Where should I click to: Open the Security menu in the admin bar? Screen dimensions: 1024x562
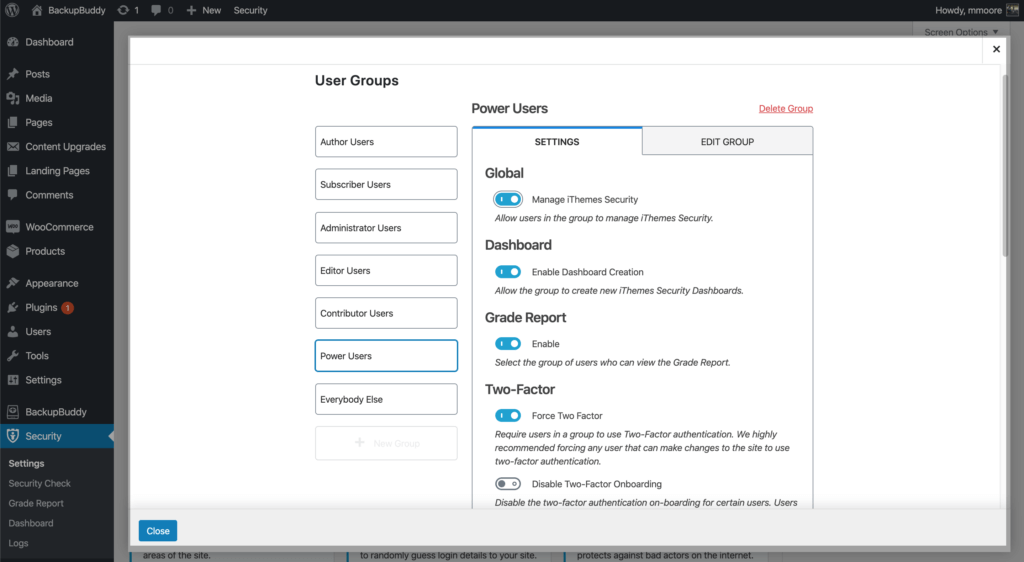pos(250,10)
